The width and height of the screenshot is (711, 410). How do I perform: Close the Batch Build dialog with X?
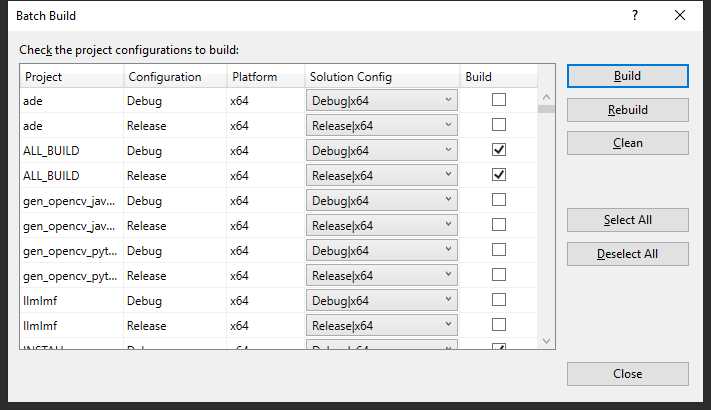click(680, 15)
